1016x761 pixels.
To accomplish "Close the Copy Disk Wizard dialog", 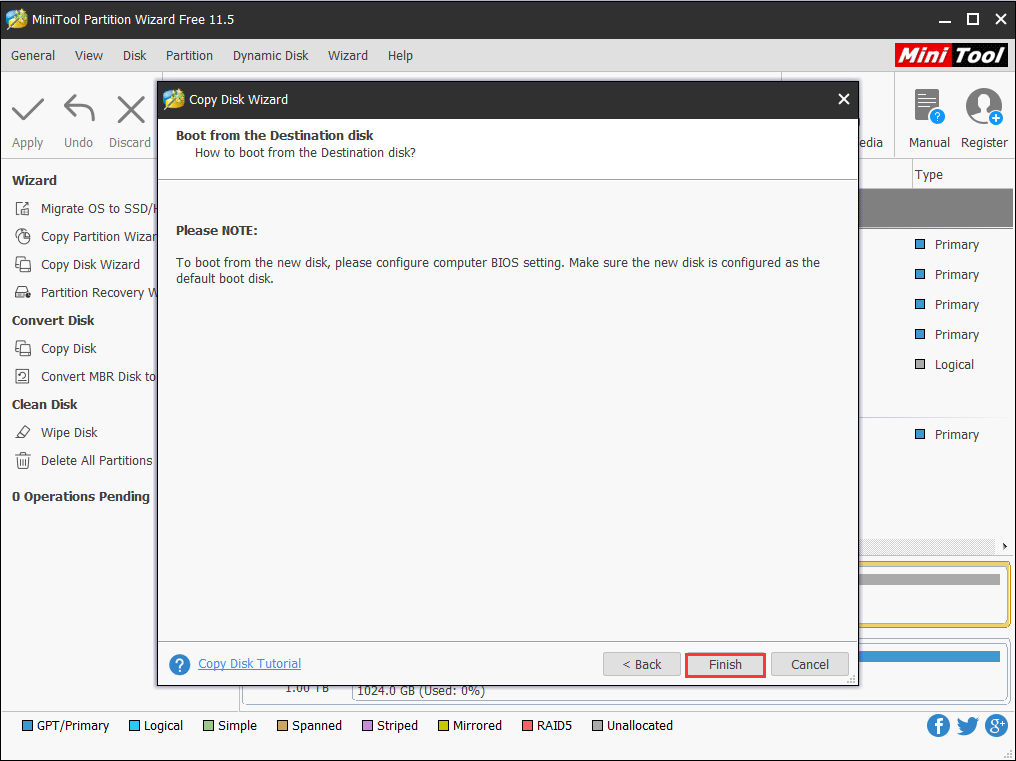I will (x=843, y=99).
